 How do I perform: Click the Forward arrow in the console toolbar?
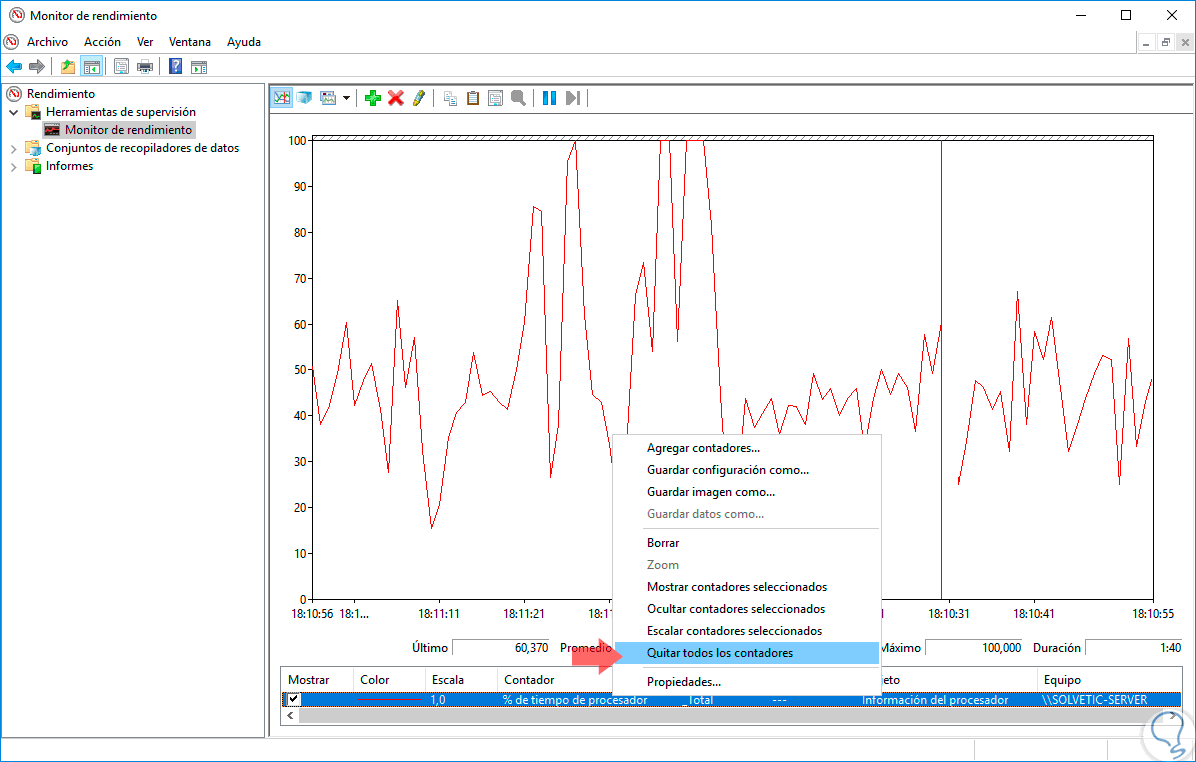(37, 67)
